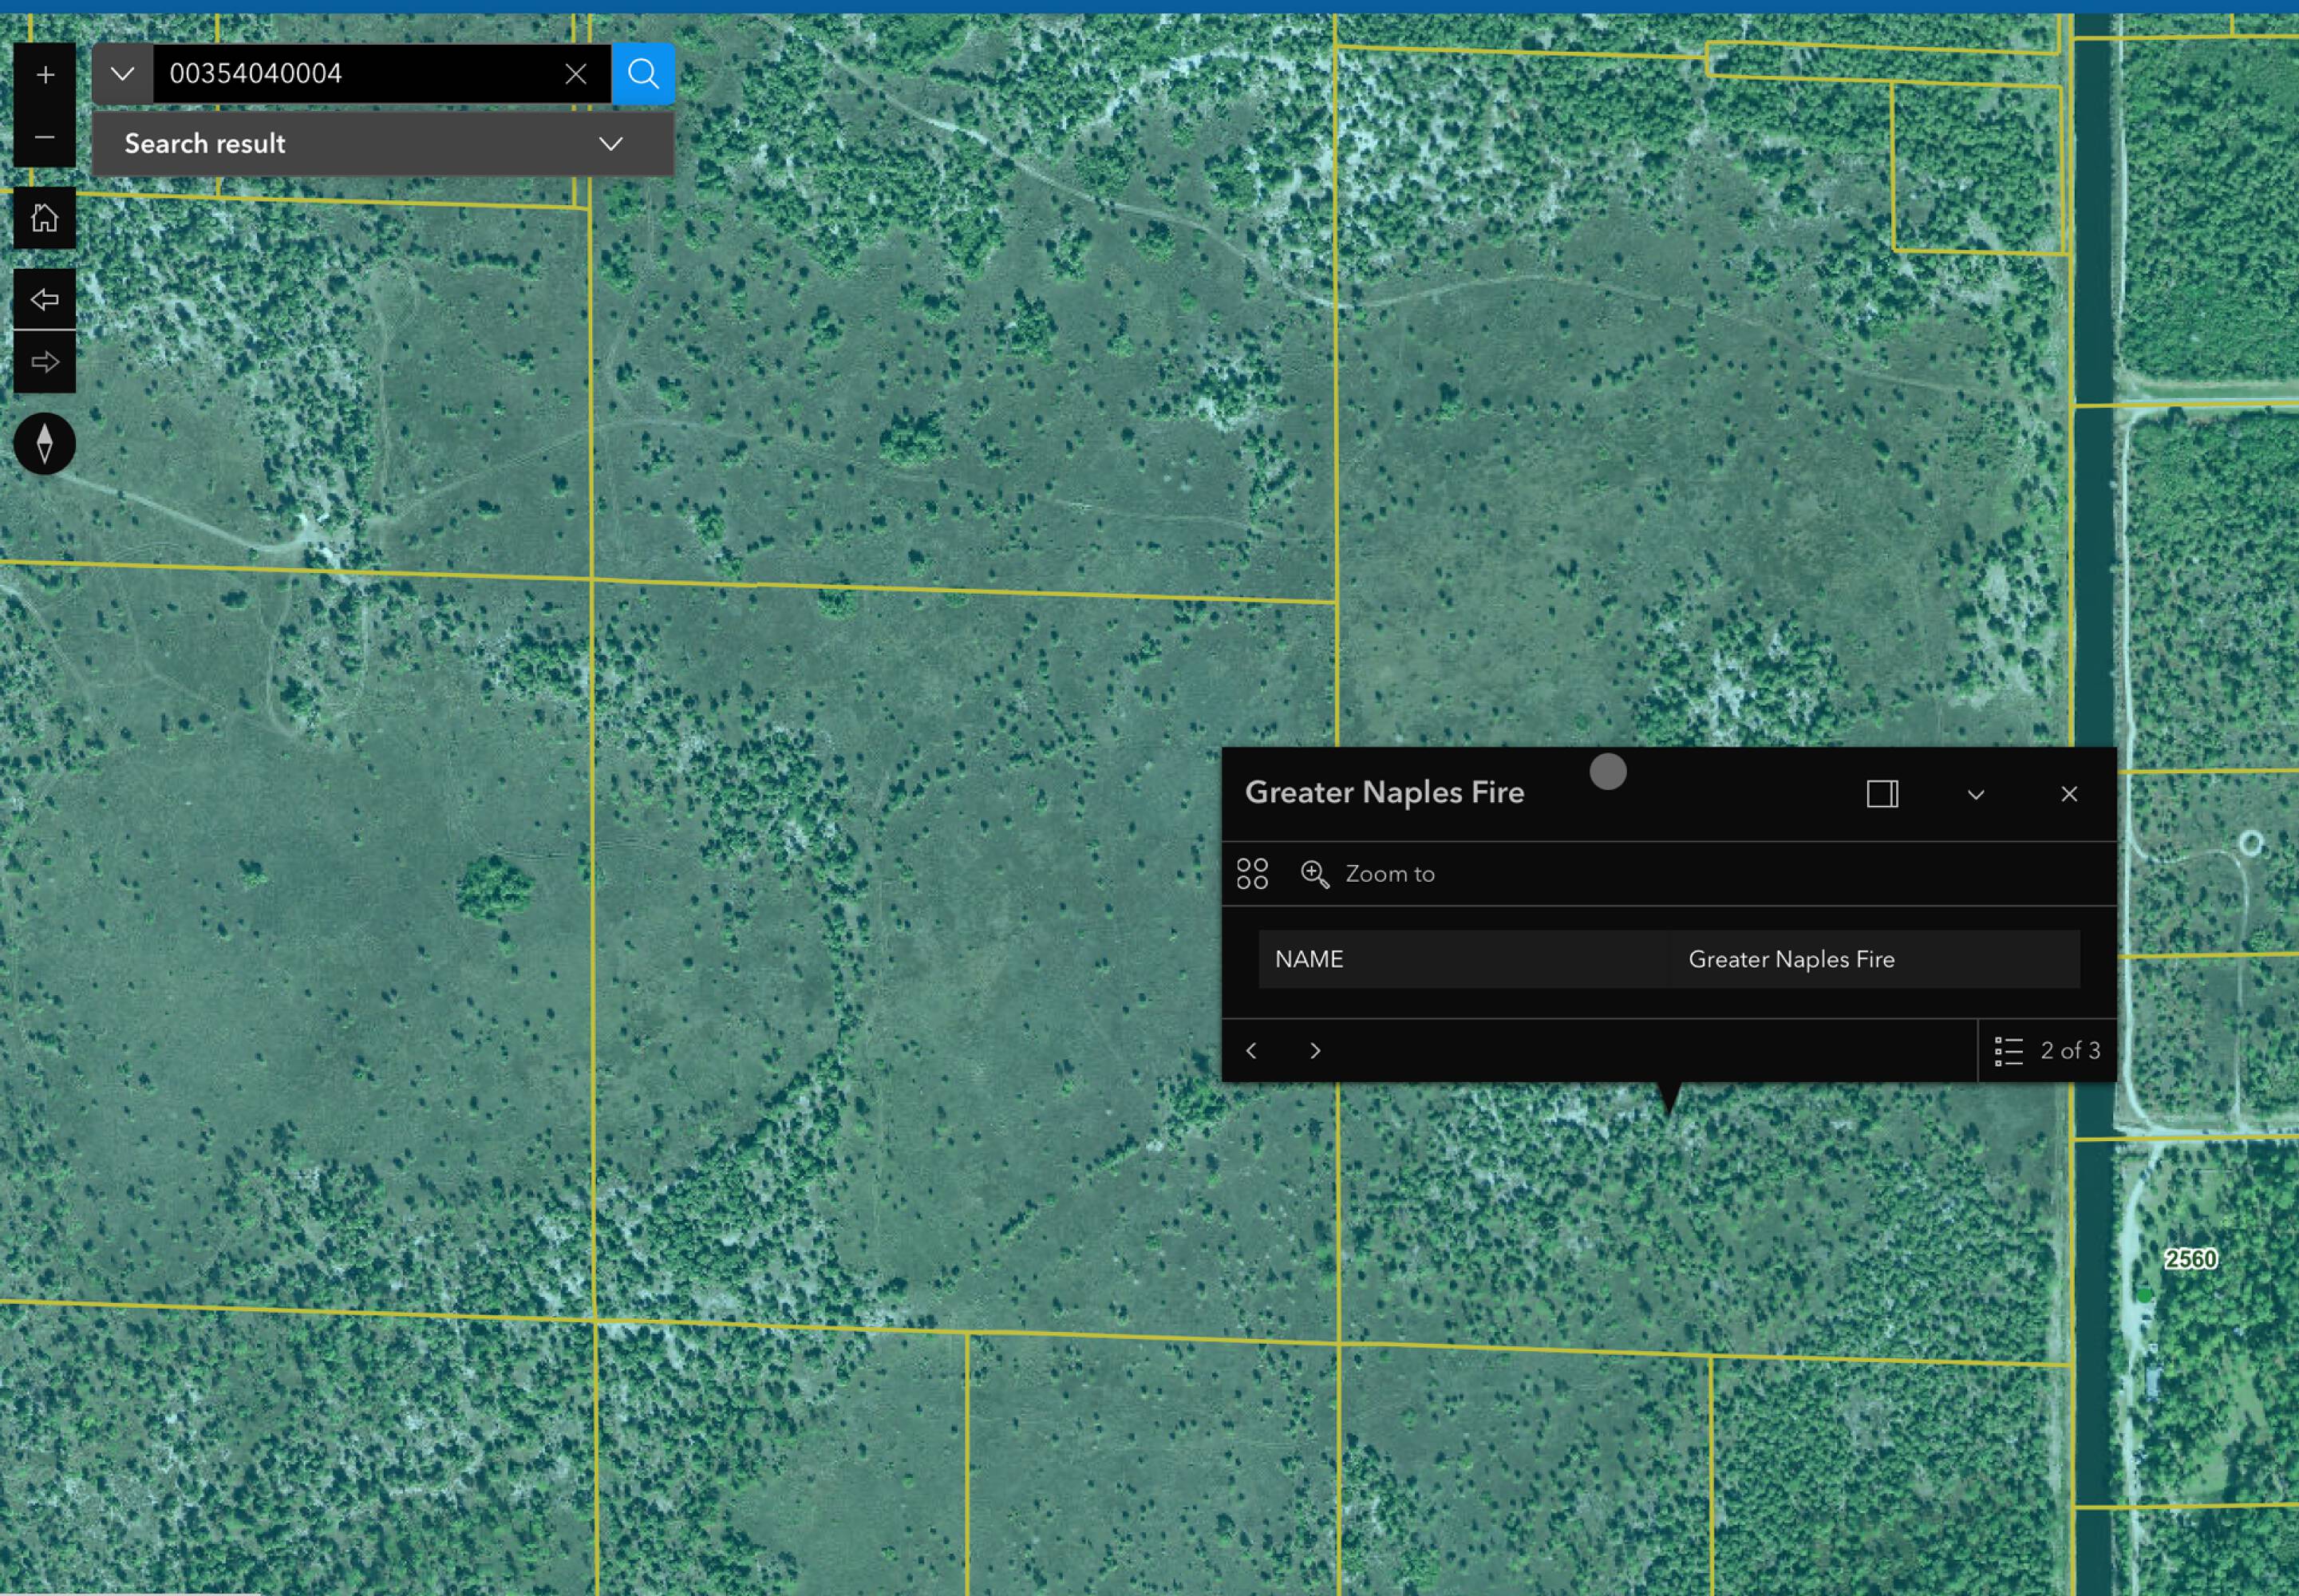
Task: Open popup actions grid icon
Action: [1252, 874]
